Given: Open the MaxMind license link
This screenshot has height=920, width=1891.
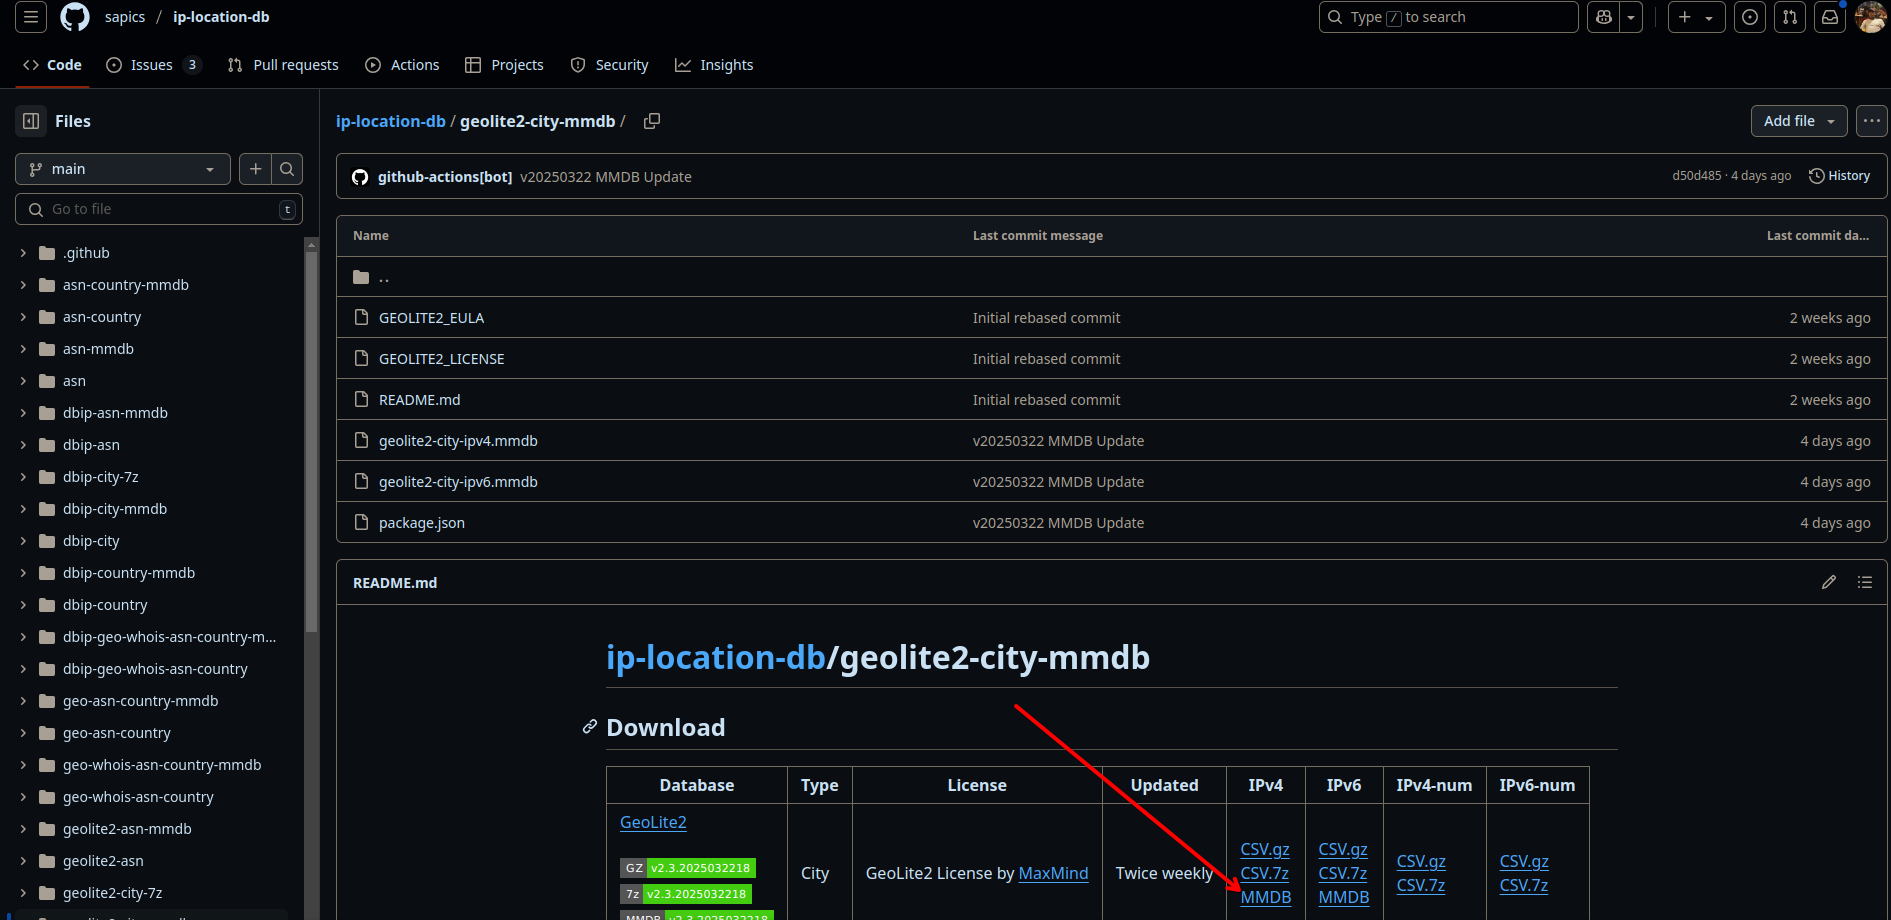Looking at the screenshot, I should [1053, 873].
